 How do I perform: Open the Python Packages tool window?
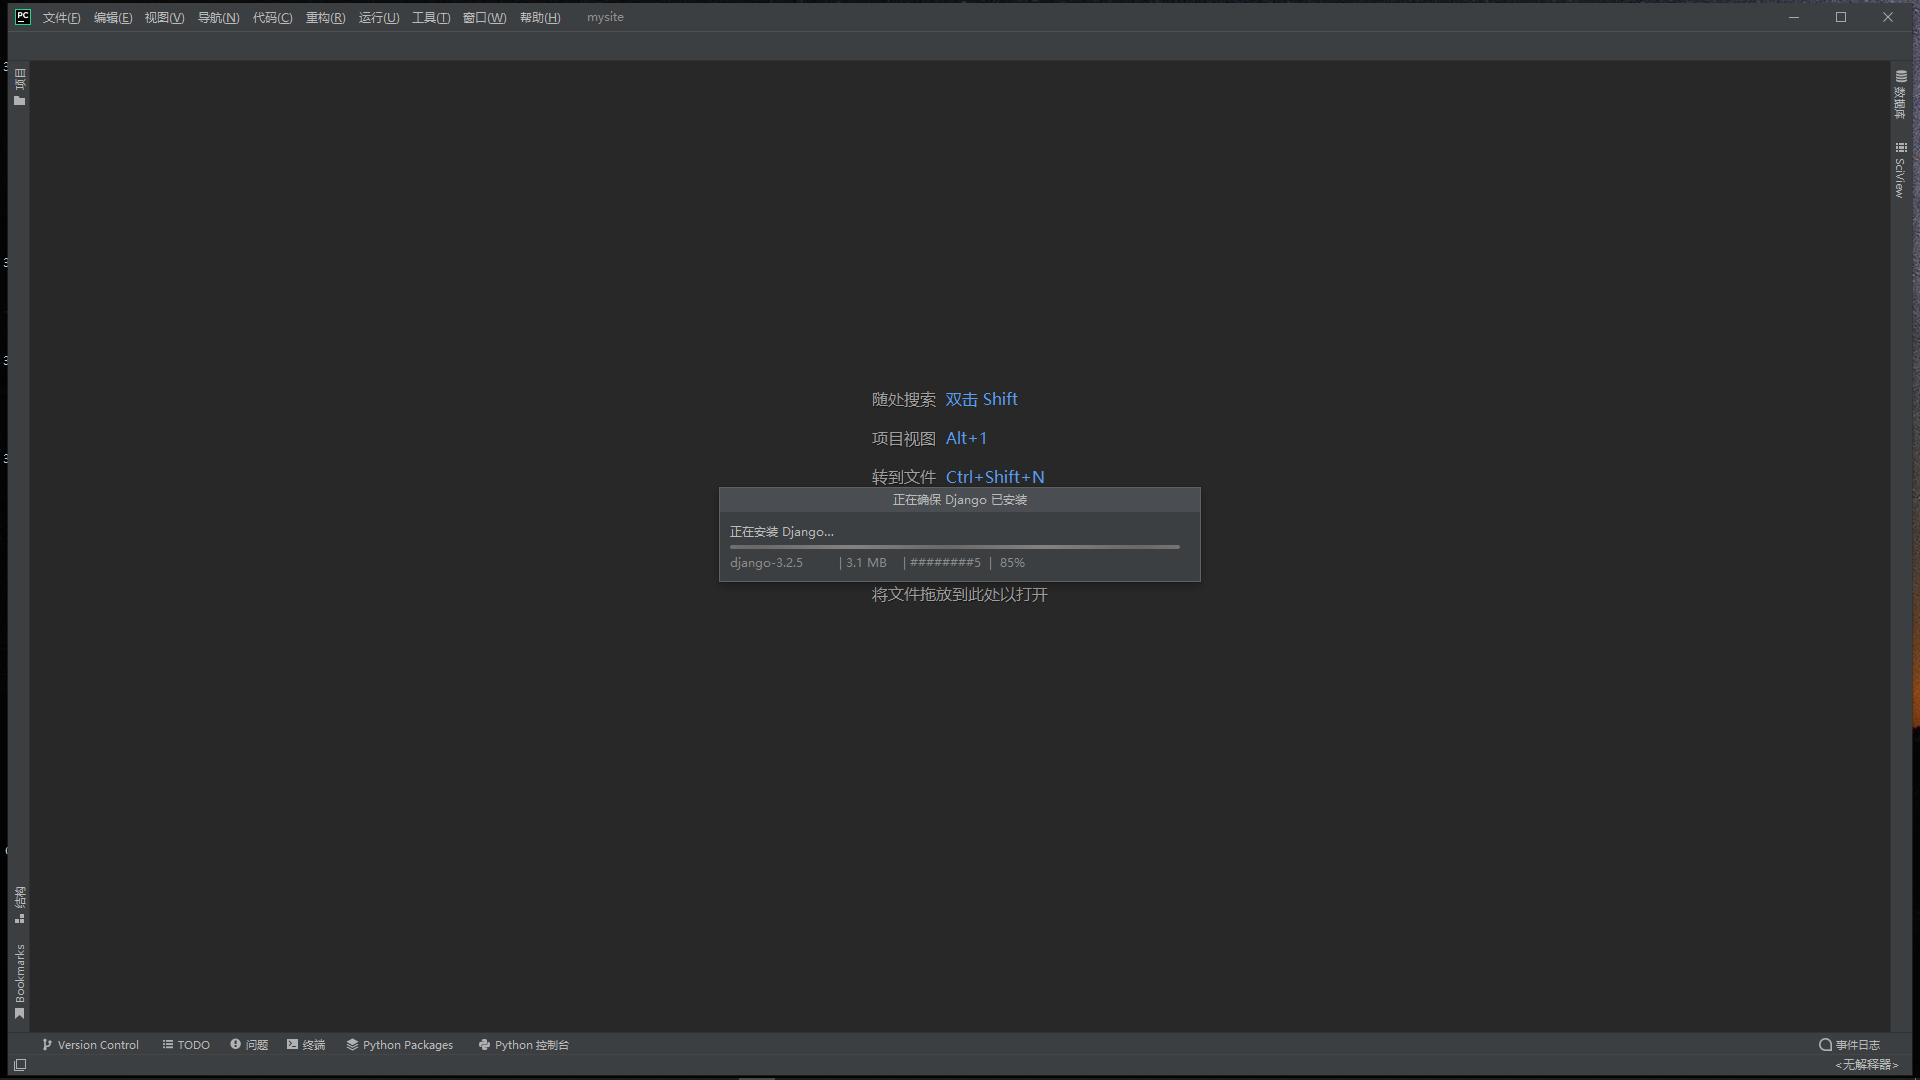point(399,1045)
